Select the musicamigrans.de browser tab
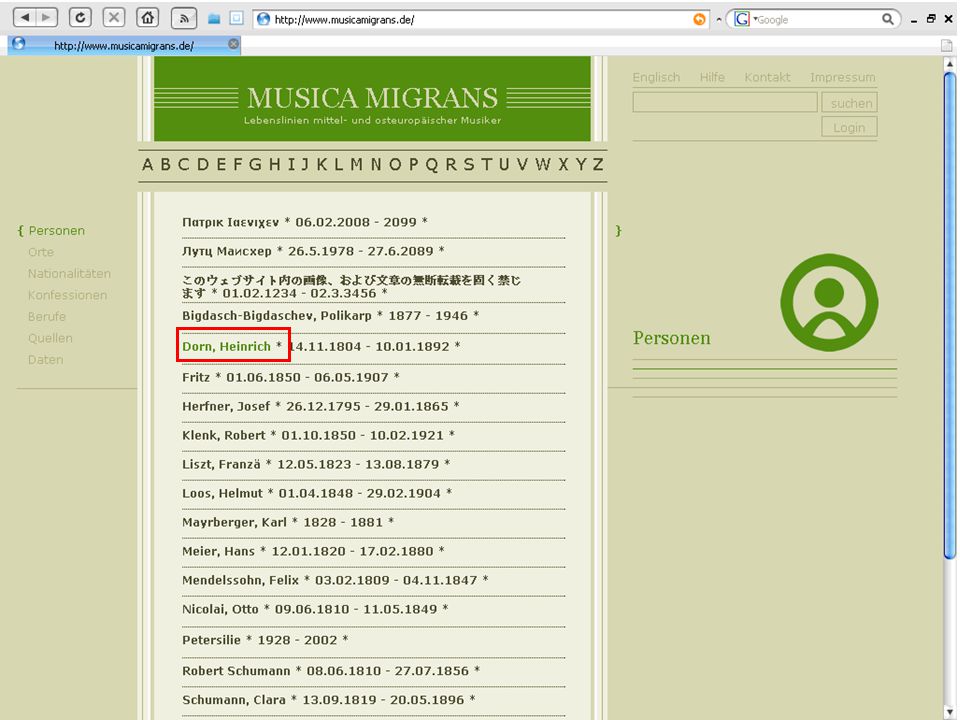This screenshot has width=960, height=720. click(124, 45)
